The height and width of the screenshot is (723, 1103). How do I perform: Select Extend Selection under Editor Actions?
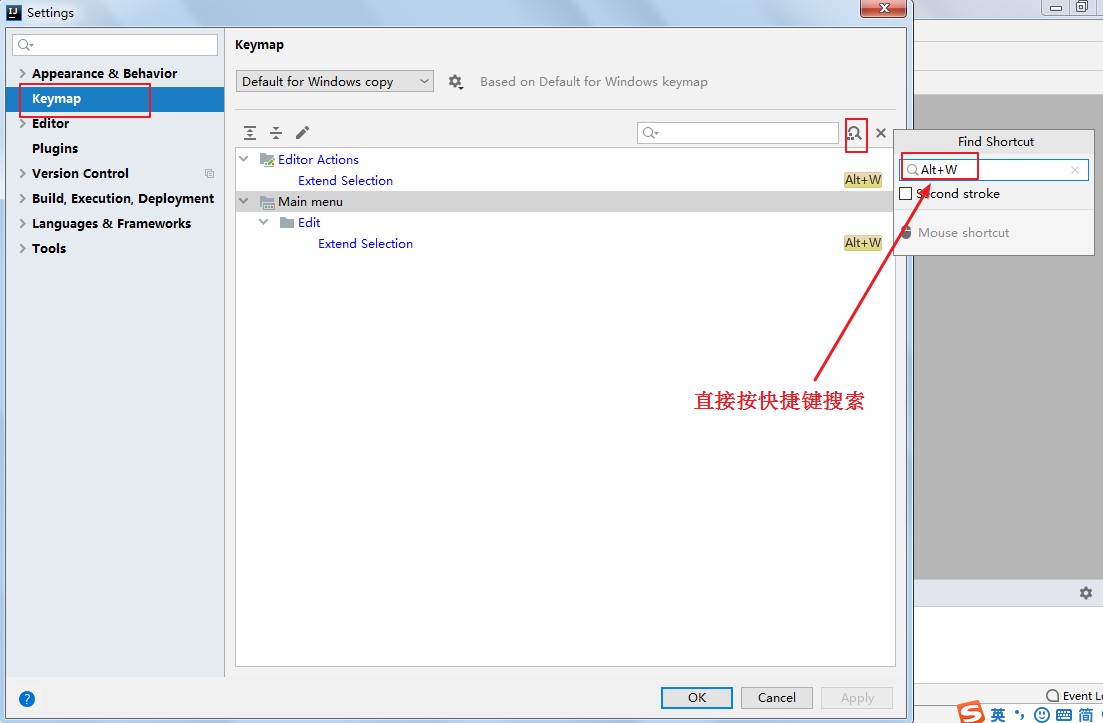(345, 181)
